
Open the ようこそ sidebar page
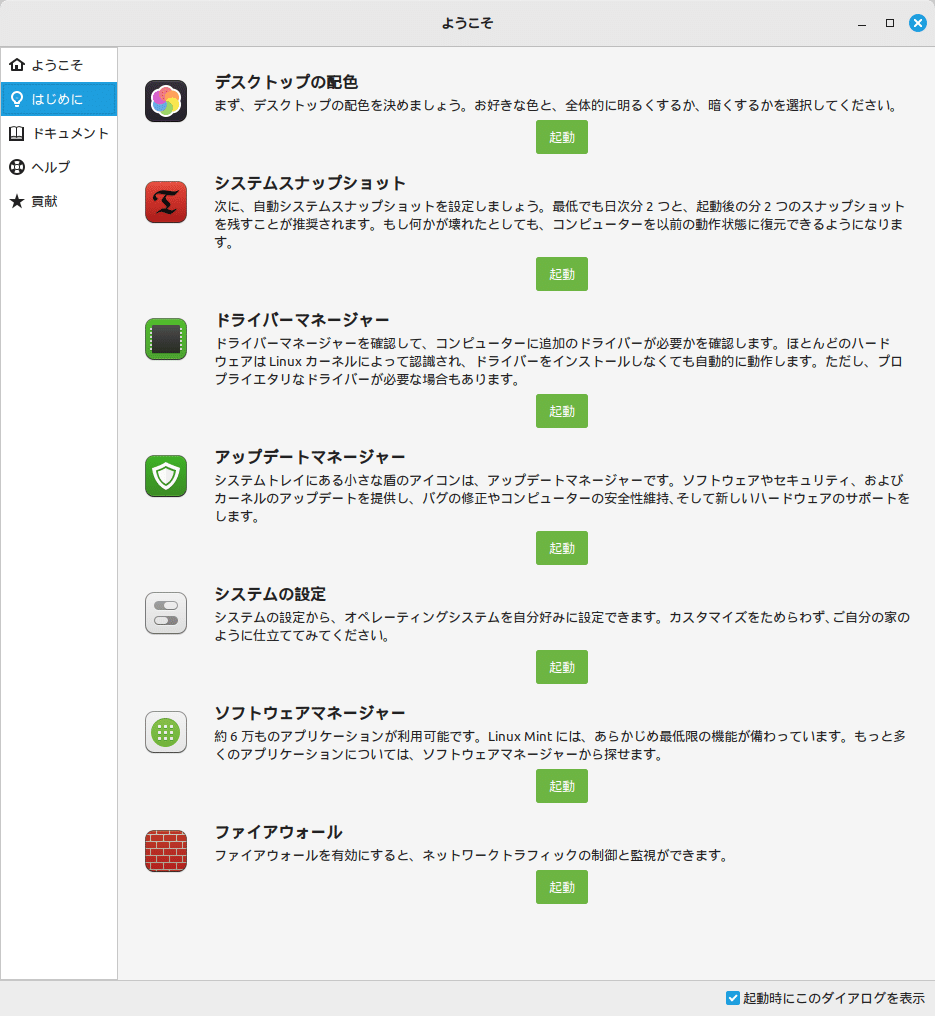(x=59, y=65)
